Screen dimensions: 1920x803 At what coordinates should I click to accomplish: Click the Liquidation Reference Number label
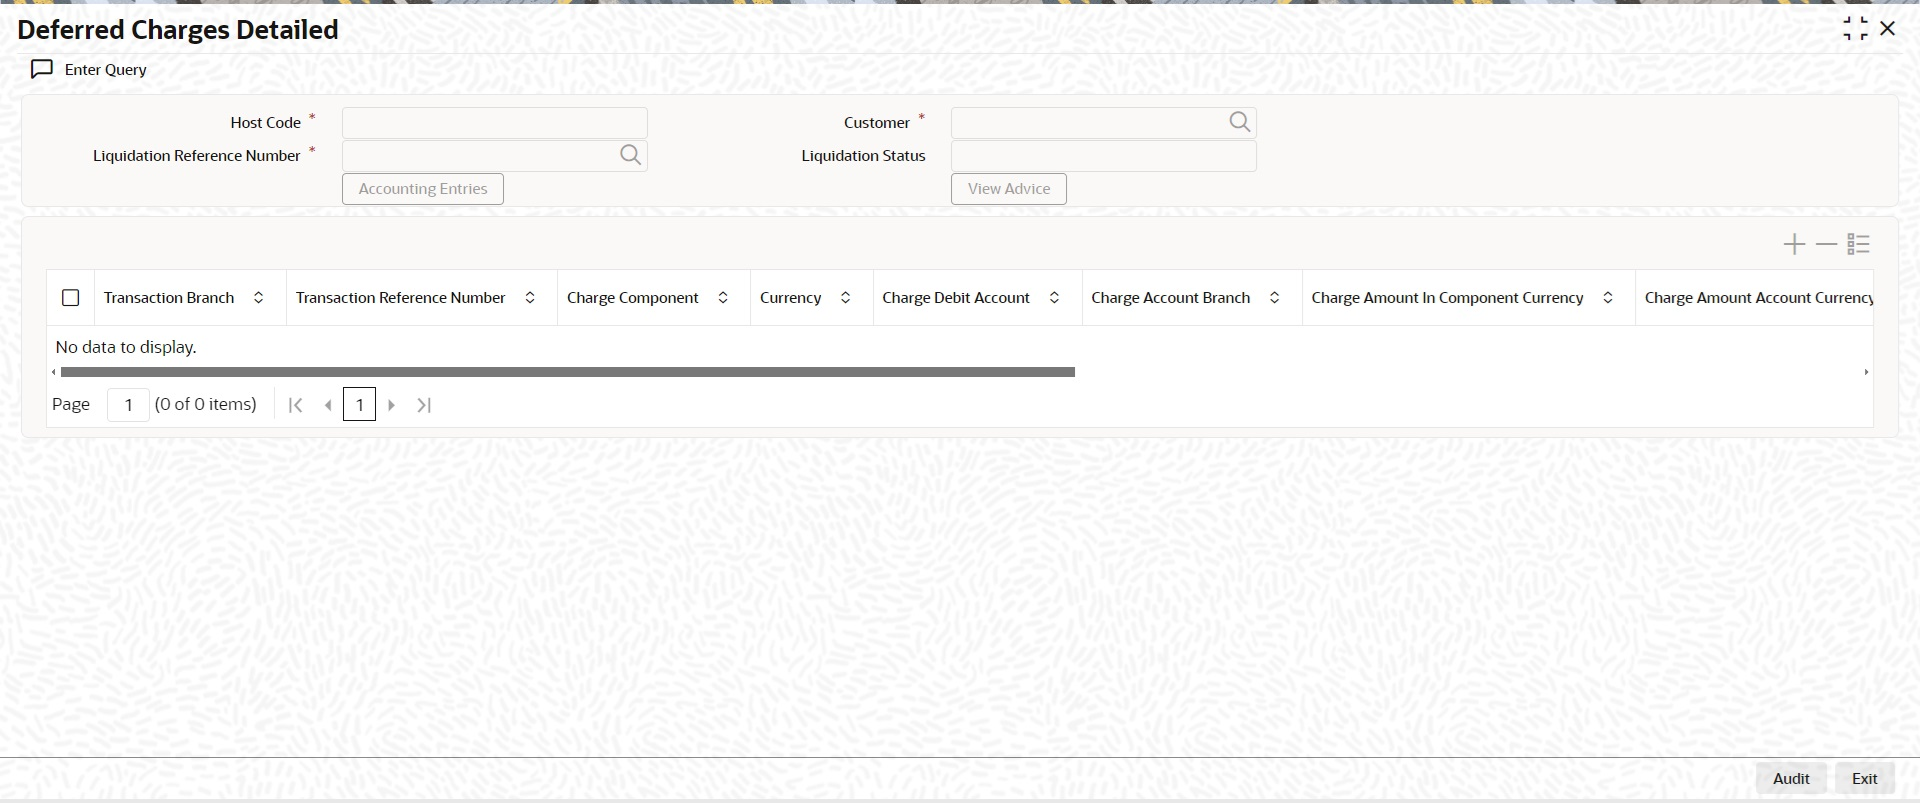tap(197, 156)
